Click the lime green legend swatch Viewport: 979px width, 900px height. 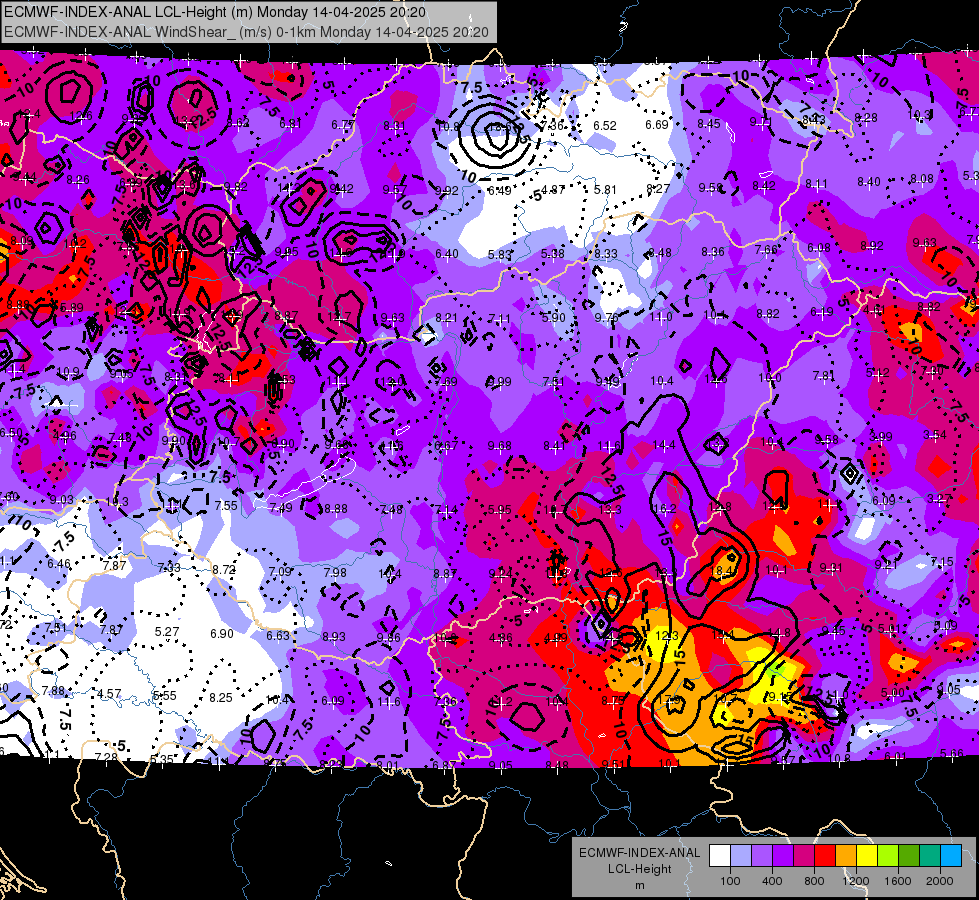[888, 856]
